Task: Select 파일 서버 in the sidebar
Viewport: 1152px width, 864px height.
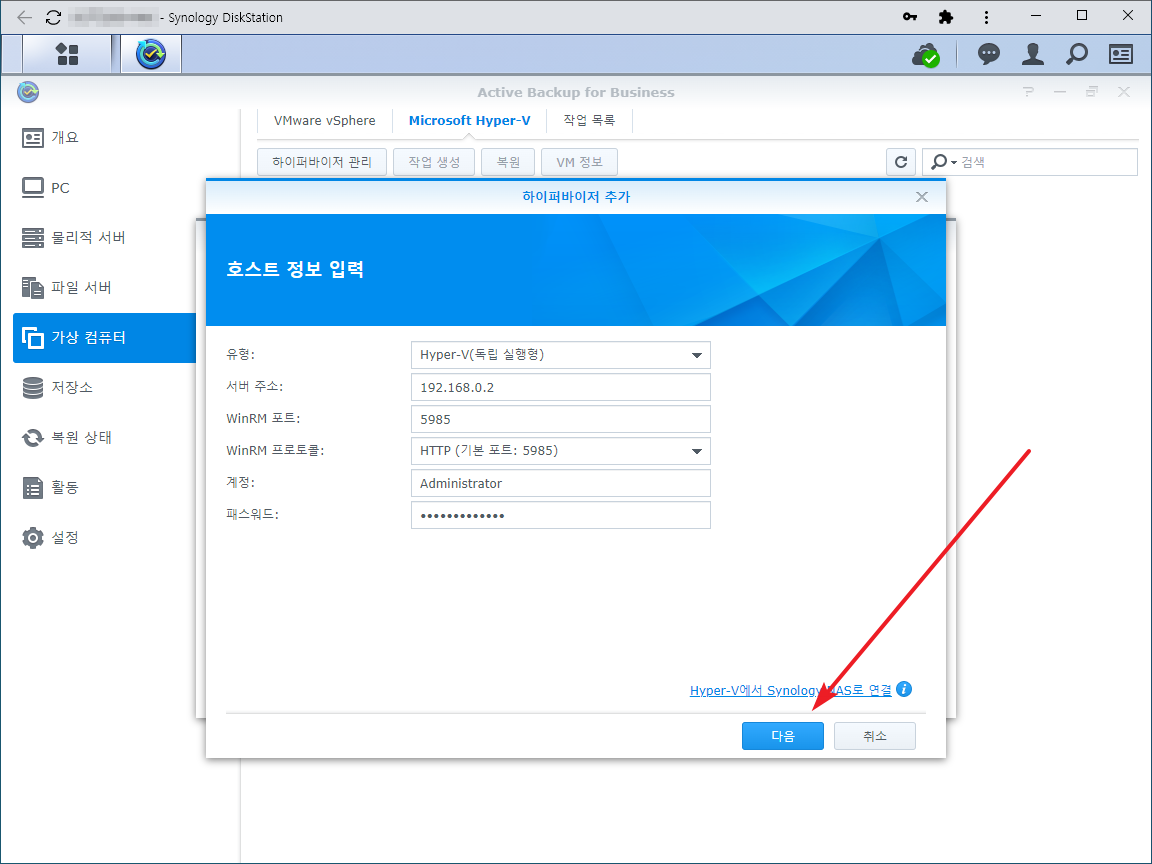Action: pyautogui.click(x=67, y=287)
